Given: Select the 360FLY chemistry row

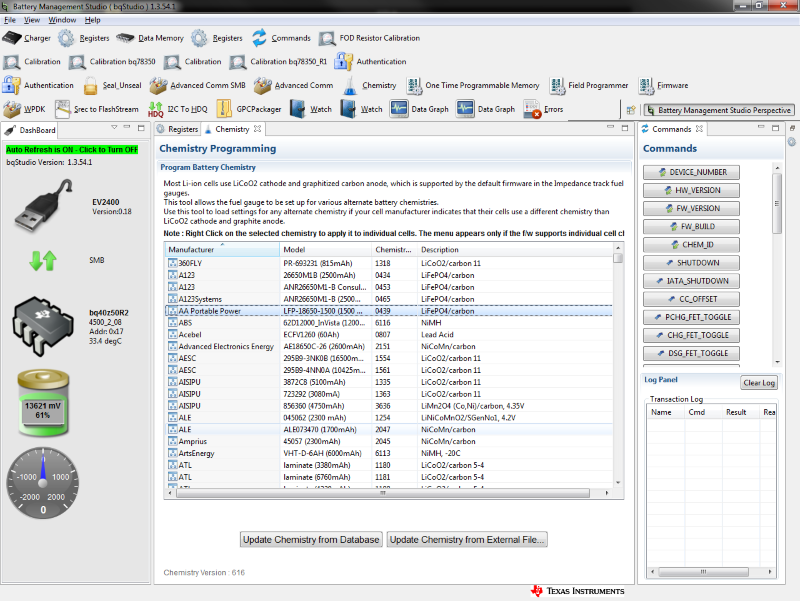Looking at the screenshot, I should pos(389,263).
